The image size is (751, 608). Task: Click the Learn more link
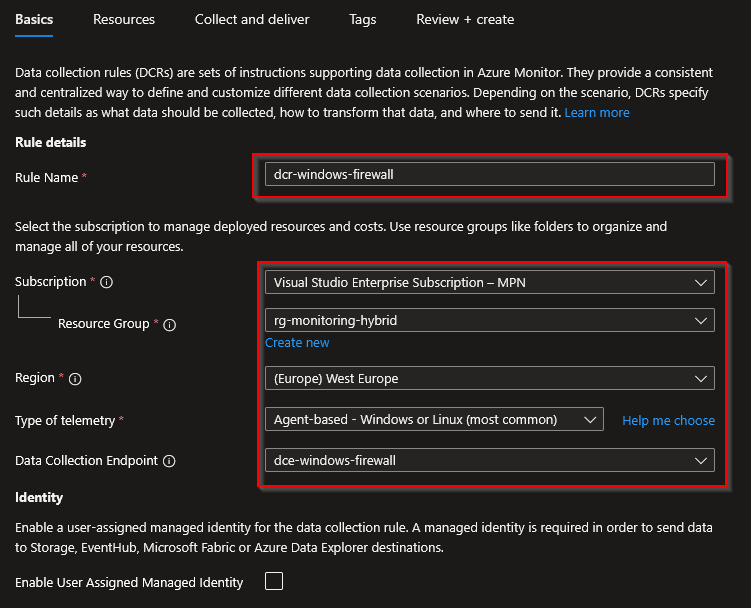point(597,113)
